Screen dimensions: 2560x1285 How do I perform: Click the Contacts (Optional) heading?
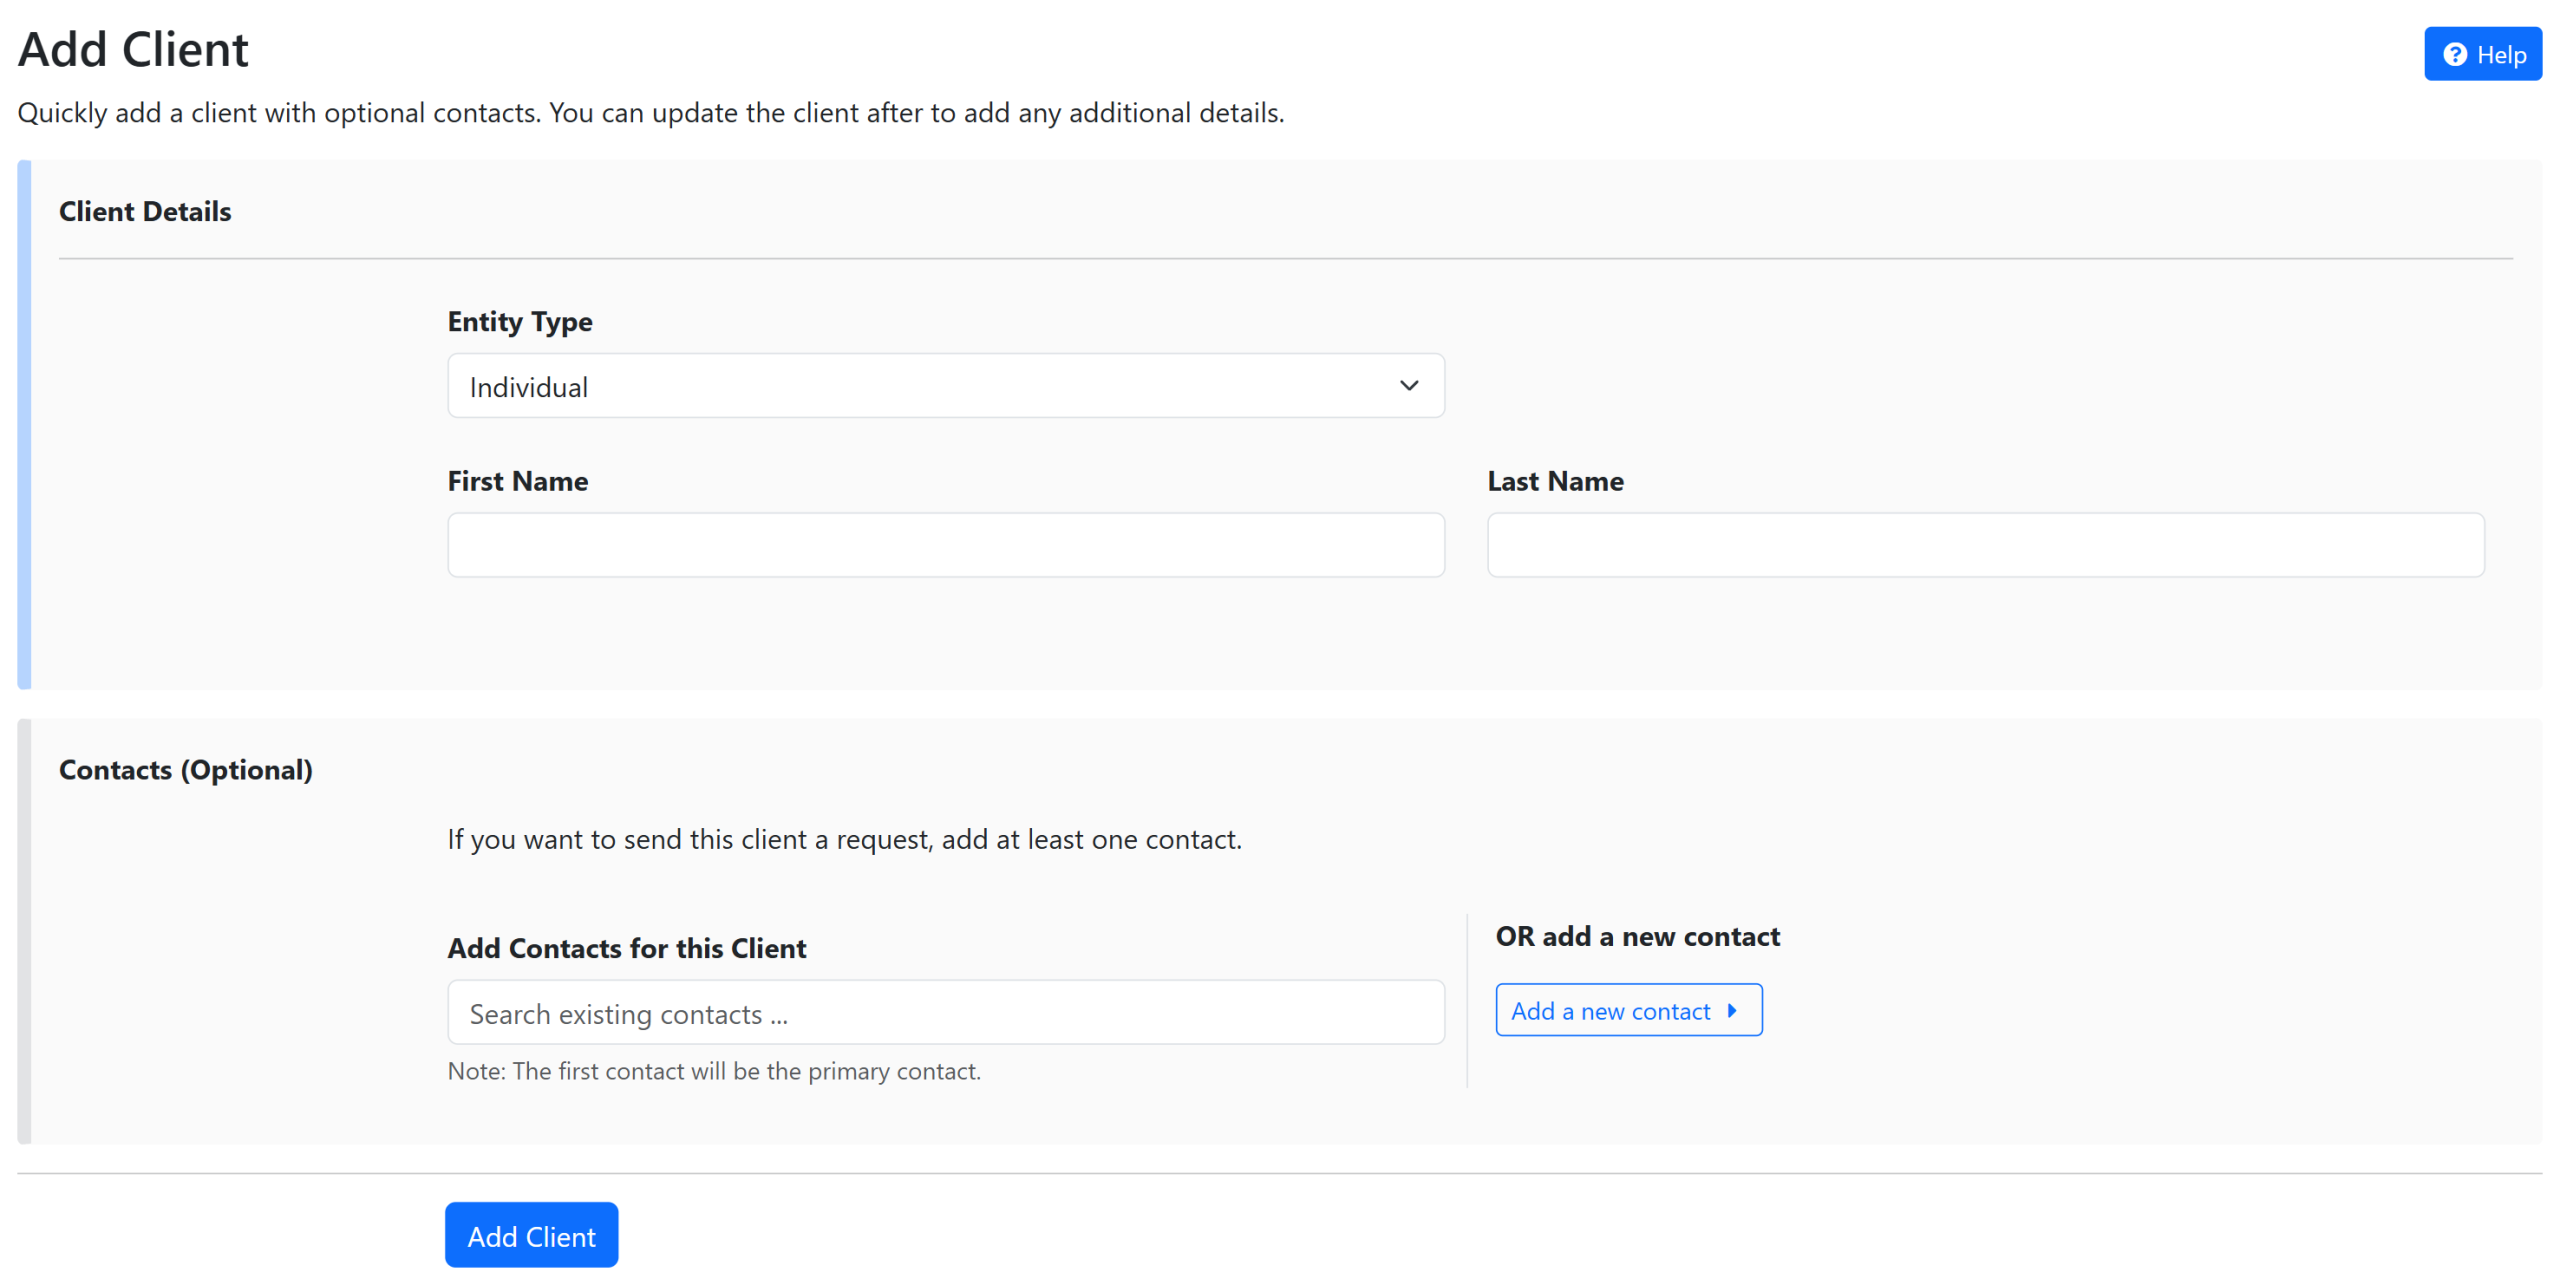[x=186, y=770]
